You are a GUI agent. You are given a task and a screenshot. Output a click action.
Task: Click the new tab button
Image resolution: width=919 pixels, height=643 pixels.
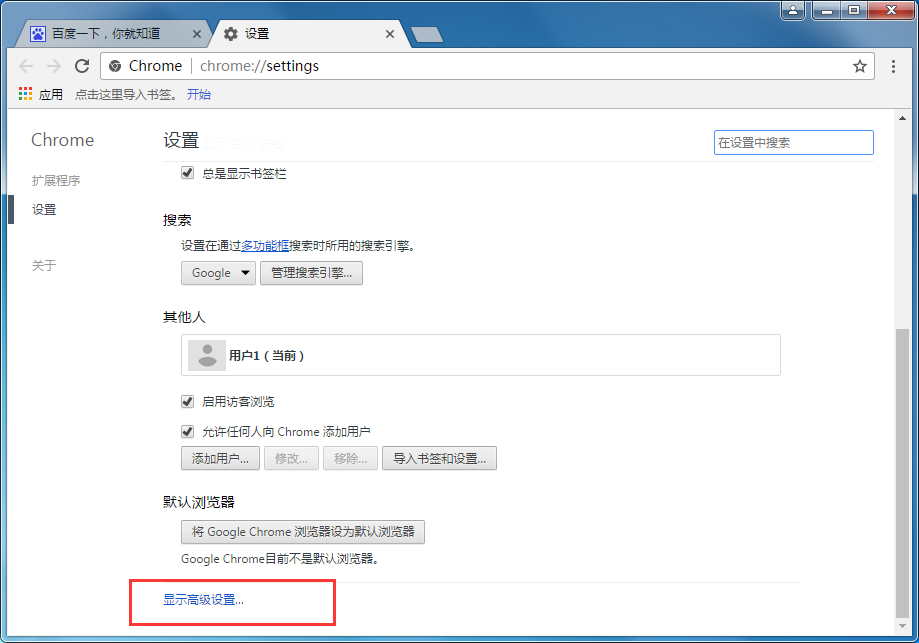pyautogui.click(x=427, y=35)
